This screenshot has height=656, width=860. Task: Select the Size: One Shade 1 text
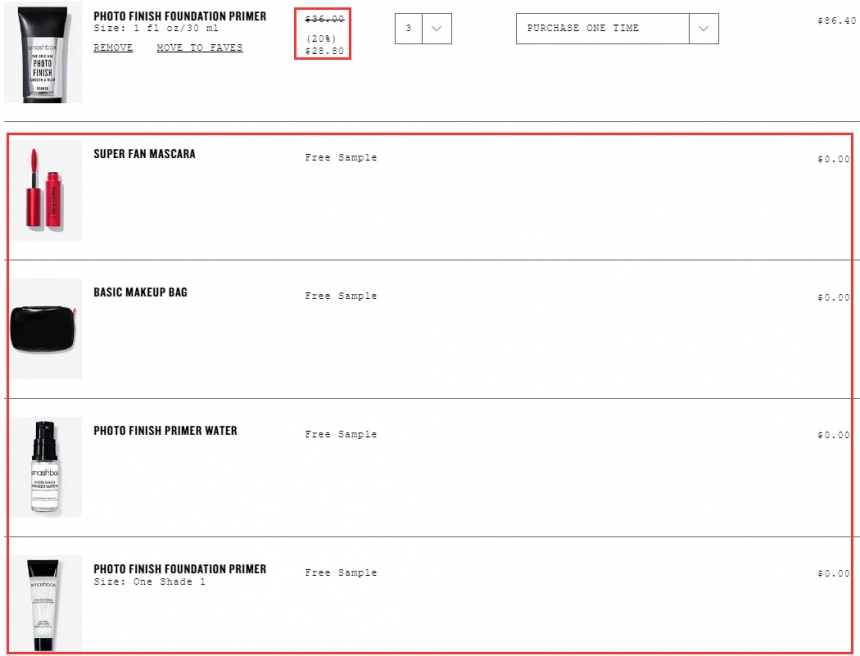(150, 582)
